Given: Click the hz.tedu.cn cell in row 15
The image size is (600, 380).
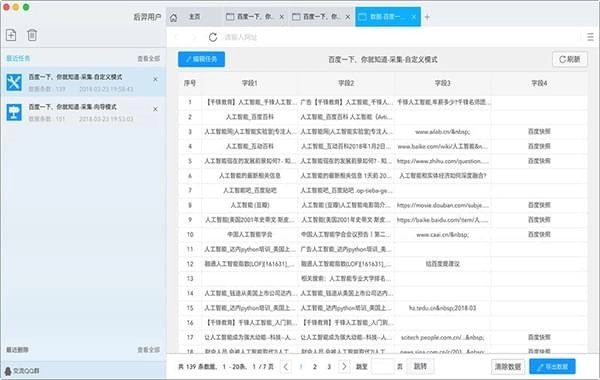Looking at the screenshot, I should [x=442, y=308].
